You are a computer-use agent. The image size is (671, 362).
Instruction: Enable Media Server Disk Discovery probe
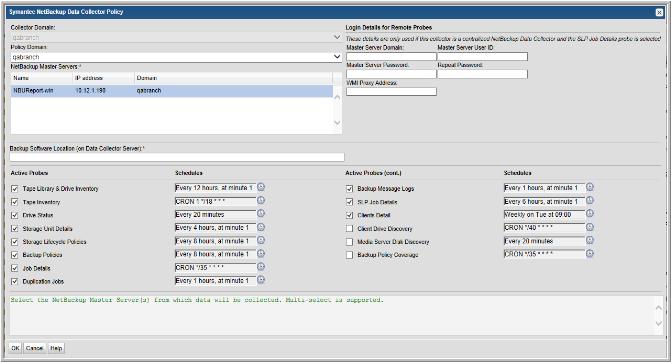(350, 242)
